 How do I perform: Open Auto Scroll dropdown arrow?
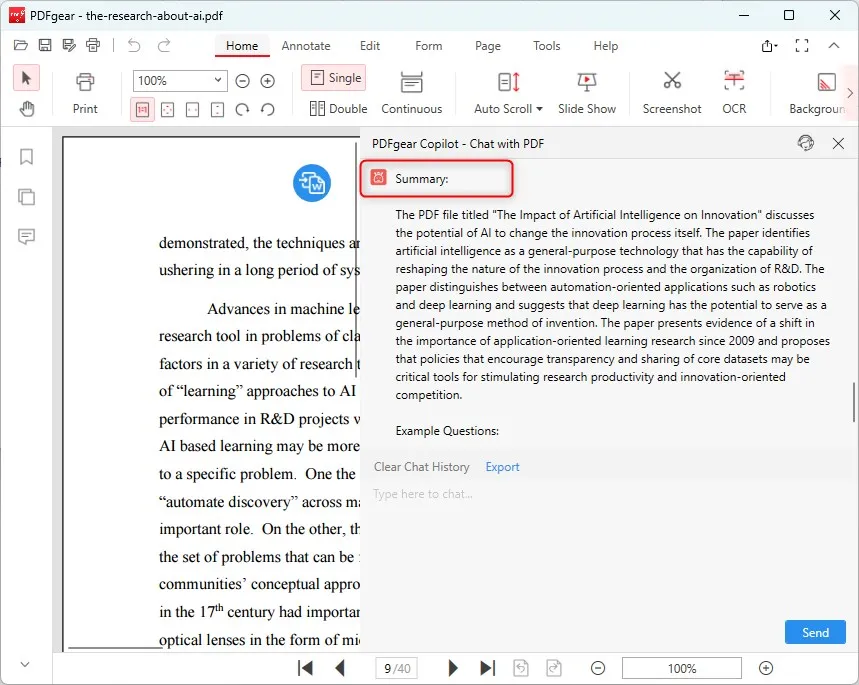(540, 109)
